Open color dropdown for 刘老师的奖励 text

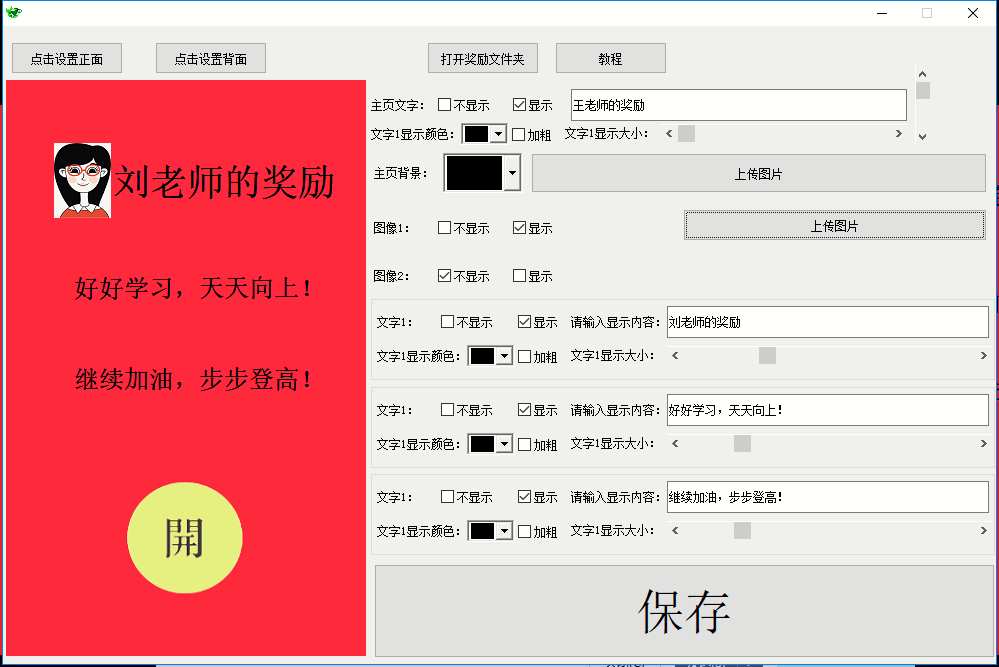click(505, 356)
